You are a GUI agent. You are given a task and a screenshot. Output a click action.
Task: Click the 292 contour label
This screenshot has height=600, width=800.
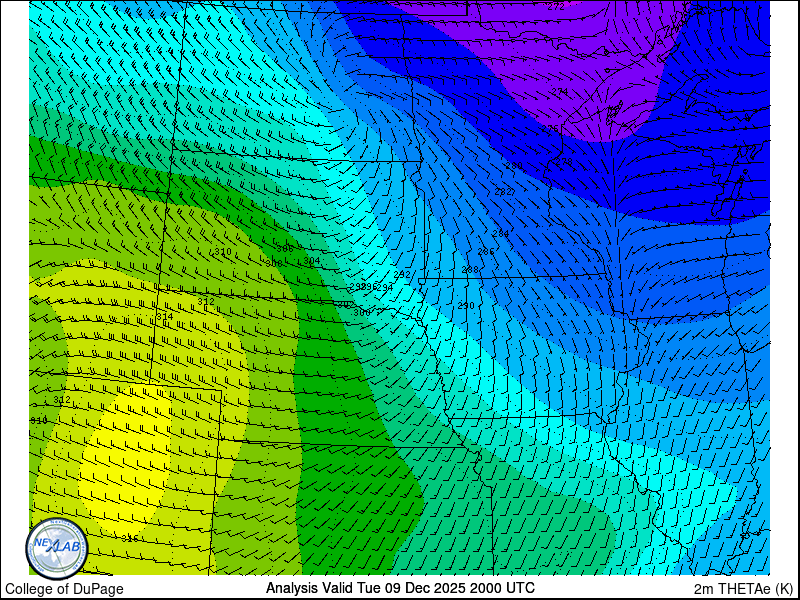402,274
